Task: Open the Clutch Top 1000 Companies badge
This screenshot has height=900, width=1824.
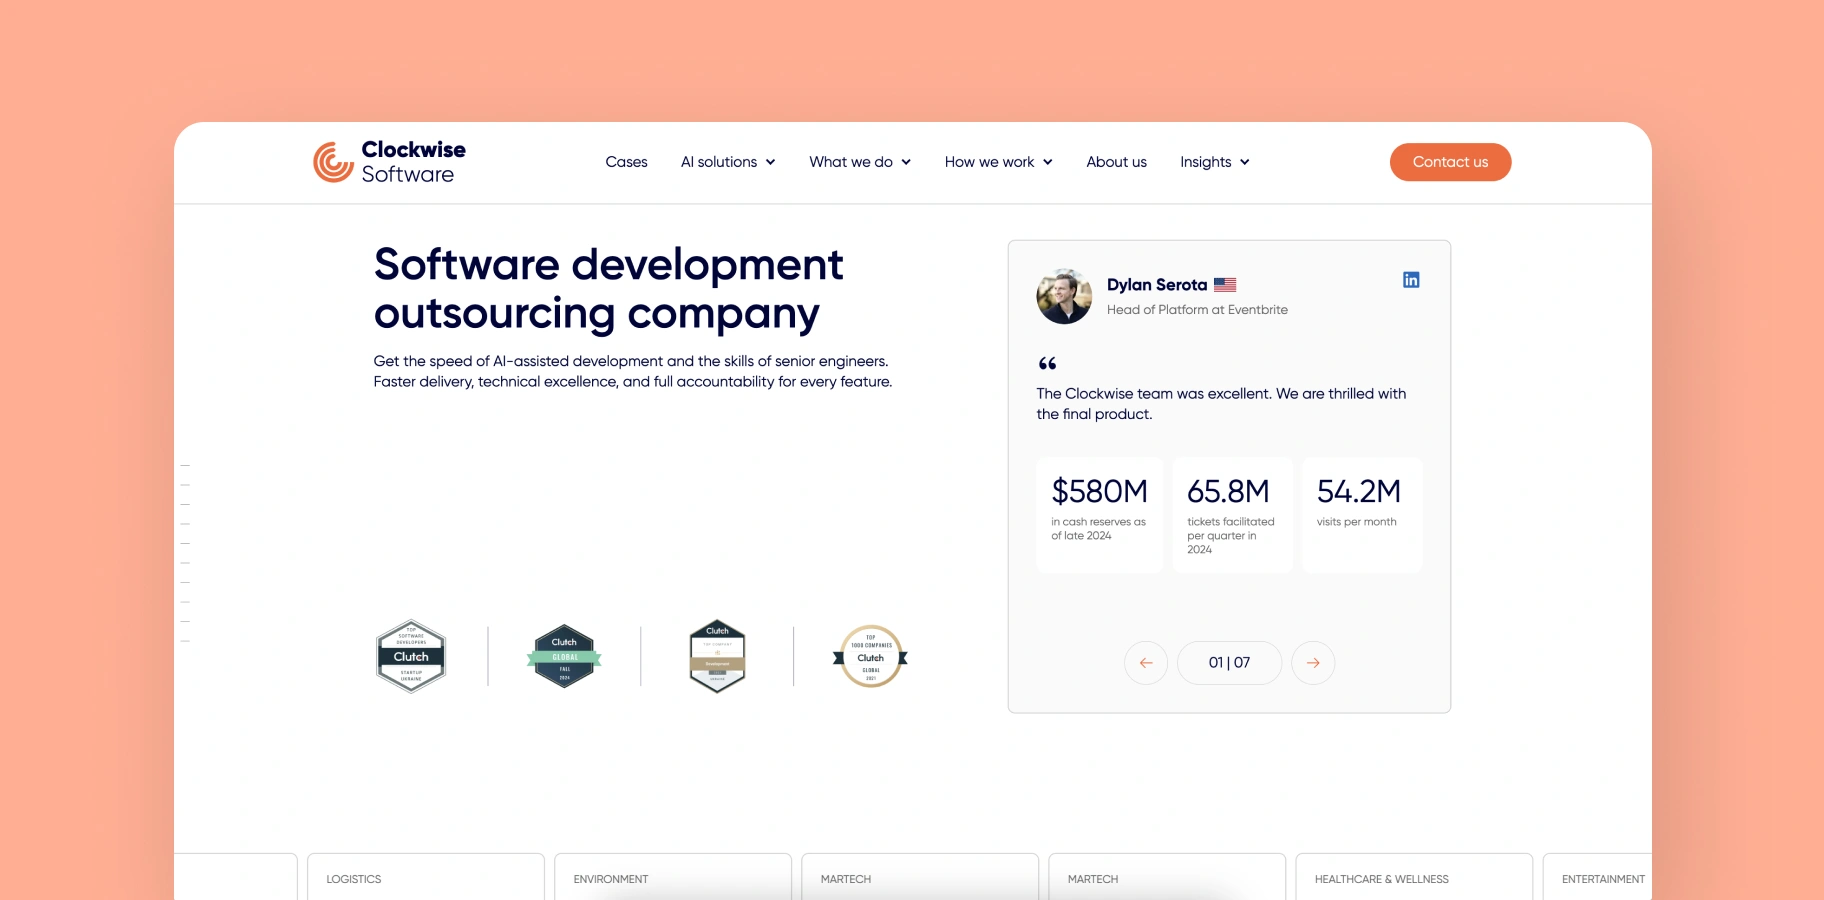Action: 870,656
